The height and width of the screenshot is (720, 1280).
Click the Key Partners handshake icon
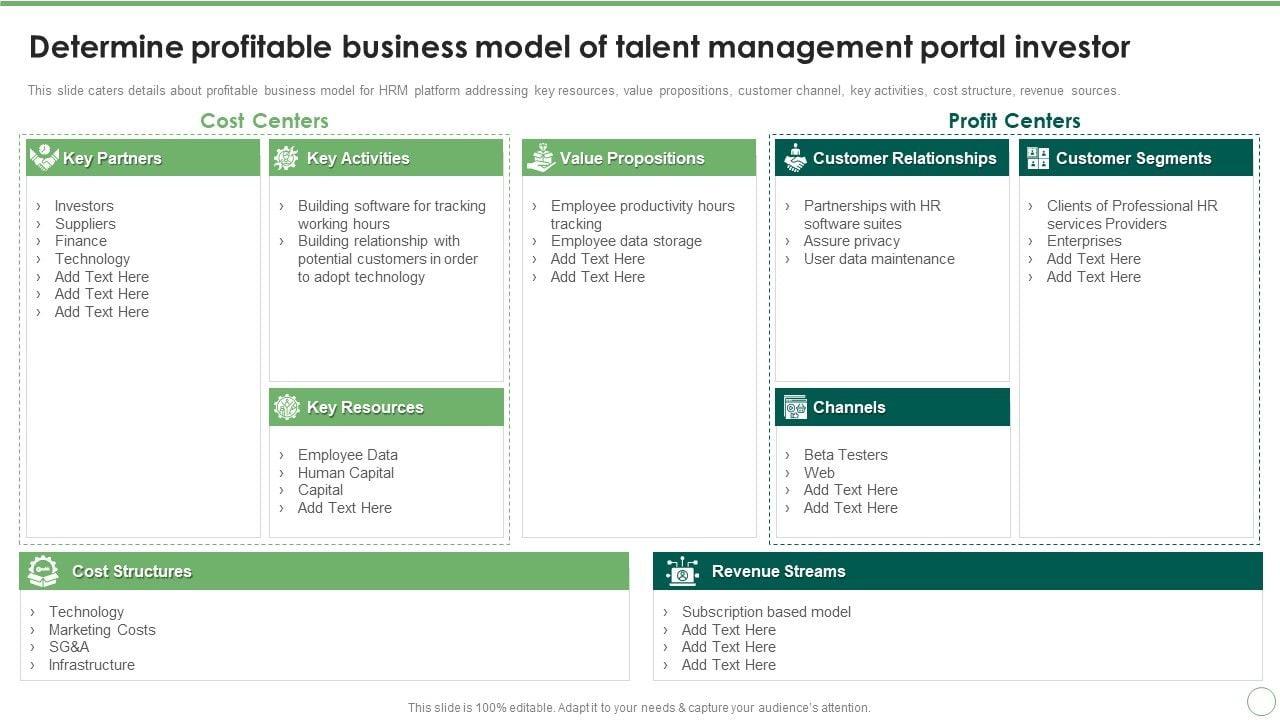pyautogui.click(x=44, y=157)
